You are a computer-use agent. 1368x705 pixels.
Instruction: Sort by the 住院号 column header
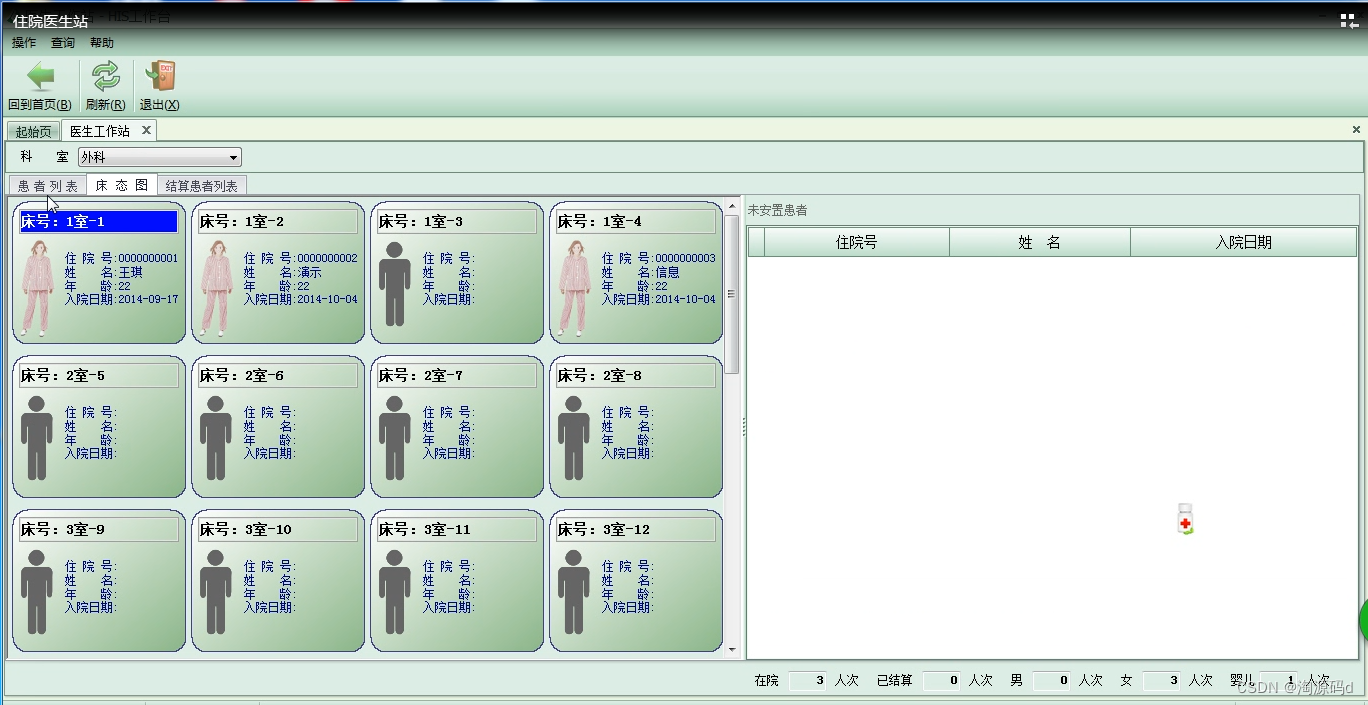coord(857,242)
